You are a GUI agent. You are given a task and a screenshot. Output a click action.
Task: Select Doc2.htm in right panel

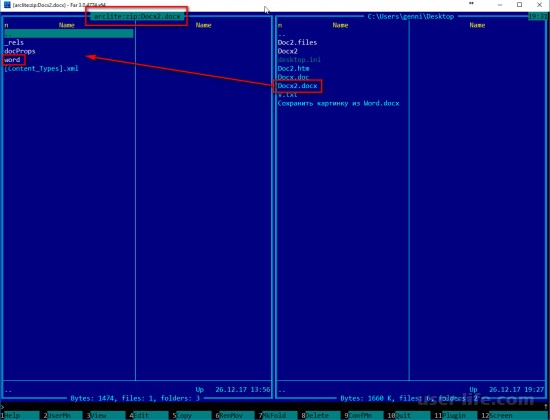[294, 69]
